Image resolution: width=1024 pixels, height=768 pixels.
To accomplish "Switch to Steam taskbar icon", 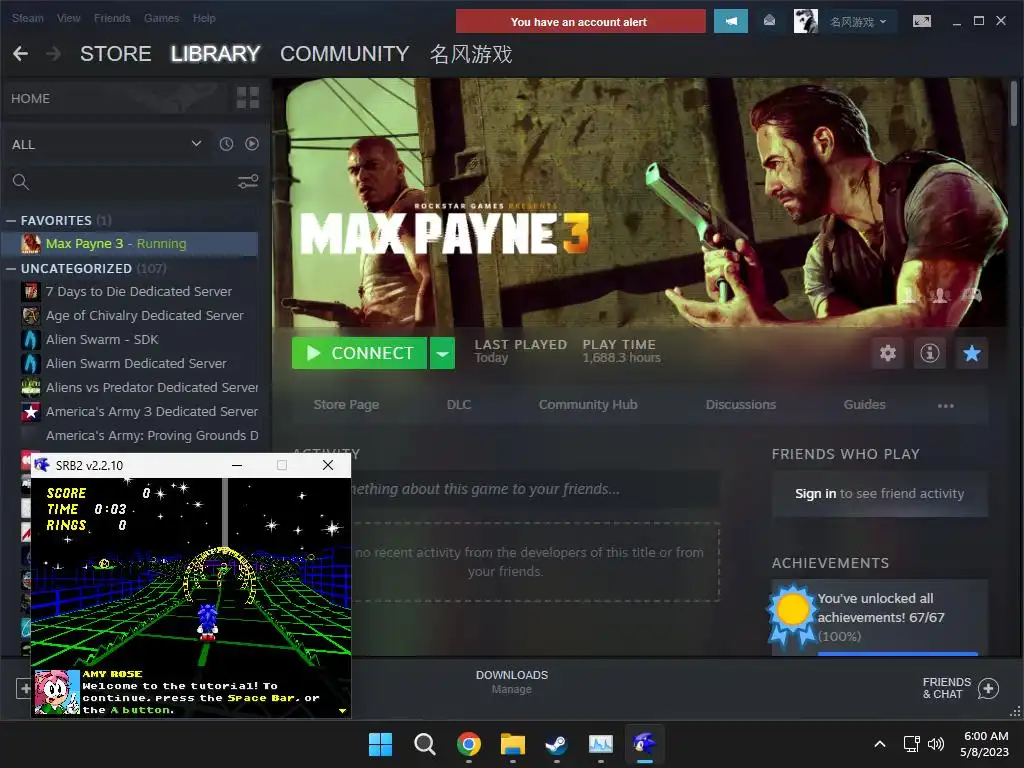I will (x=556, y=744).
